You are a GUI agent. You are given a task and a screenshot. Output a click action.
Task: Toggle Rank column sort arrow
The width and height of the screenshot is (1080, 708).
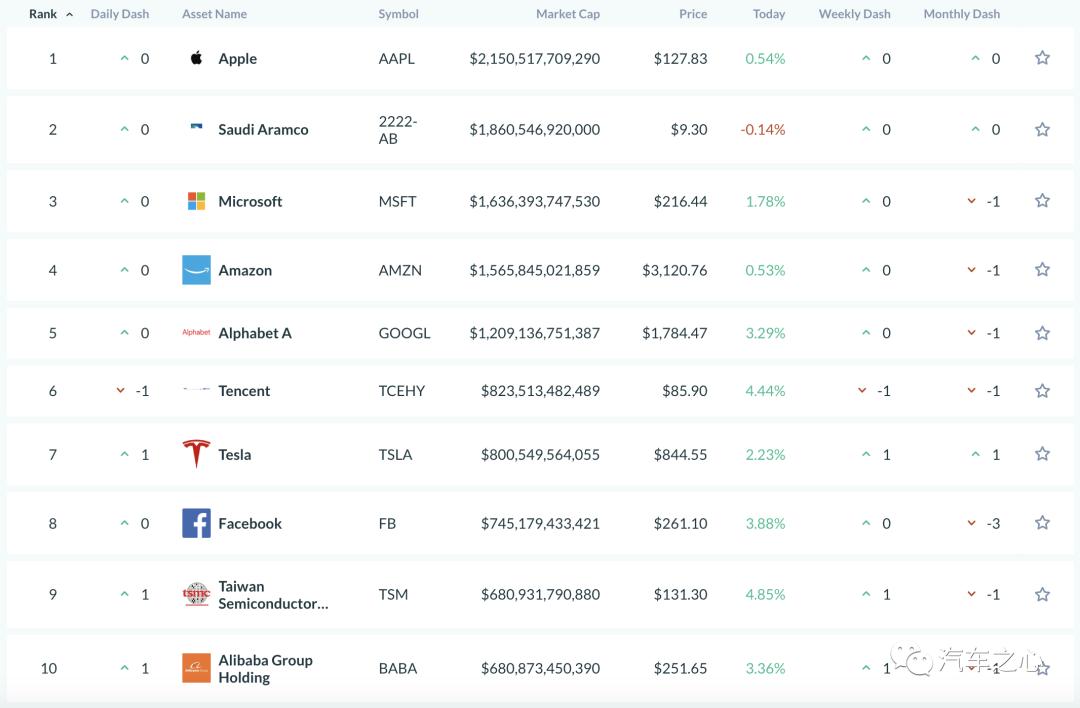coord(69,15)
